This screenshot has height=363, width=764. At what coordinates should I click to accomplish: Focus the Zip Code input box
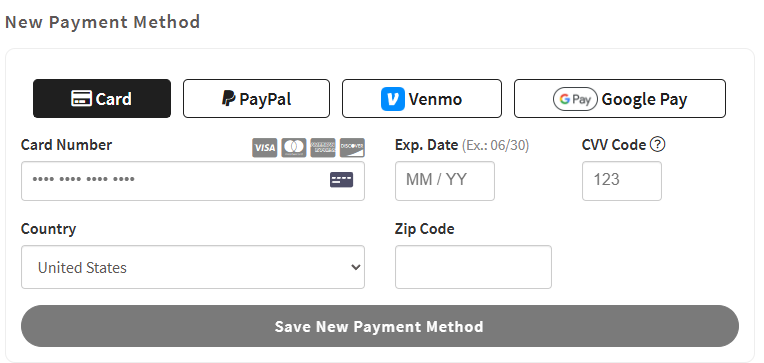473,267
